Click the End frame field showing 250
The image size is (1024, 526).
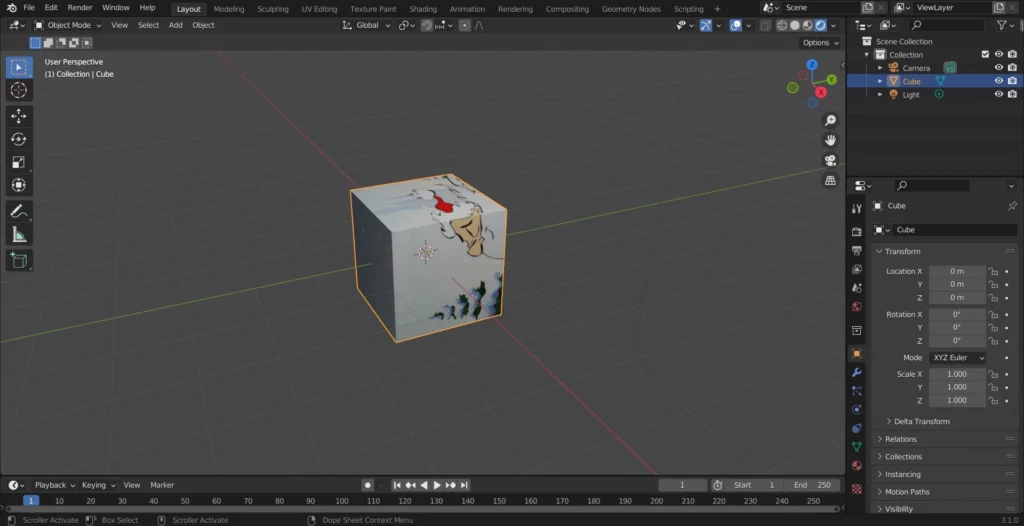[813, 485]
